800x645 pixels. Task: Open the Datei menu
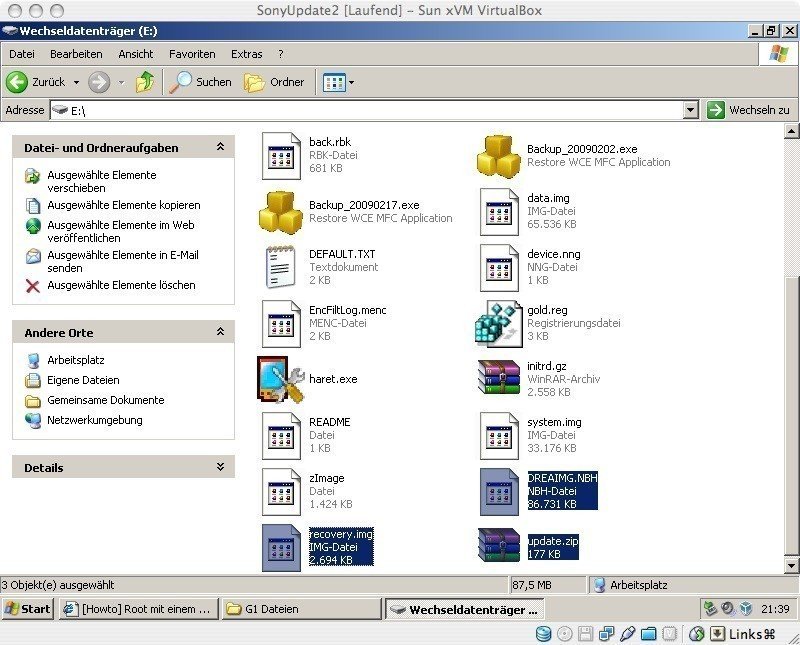point(22,54)
